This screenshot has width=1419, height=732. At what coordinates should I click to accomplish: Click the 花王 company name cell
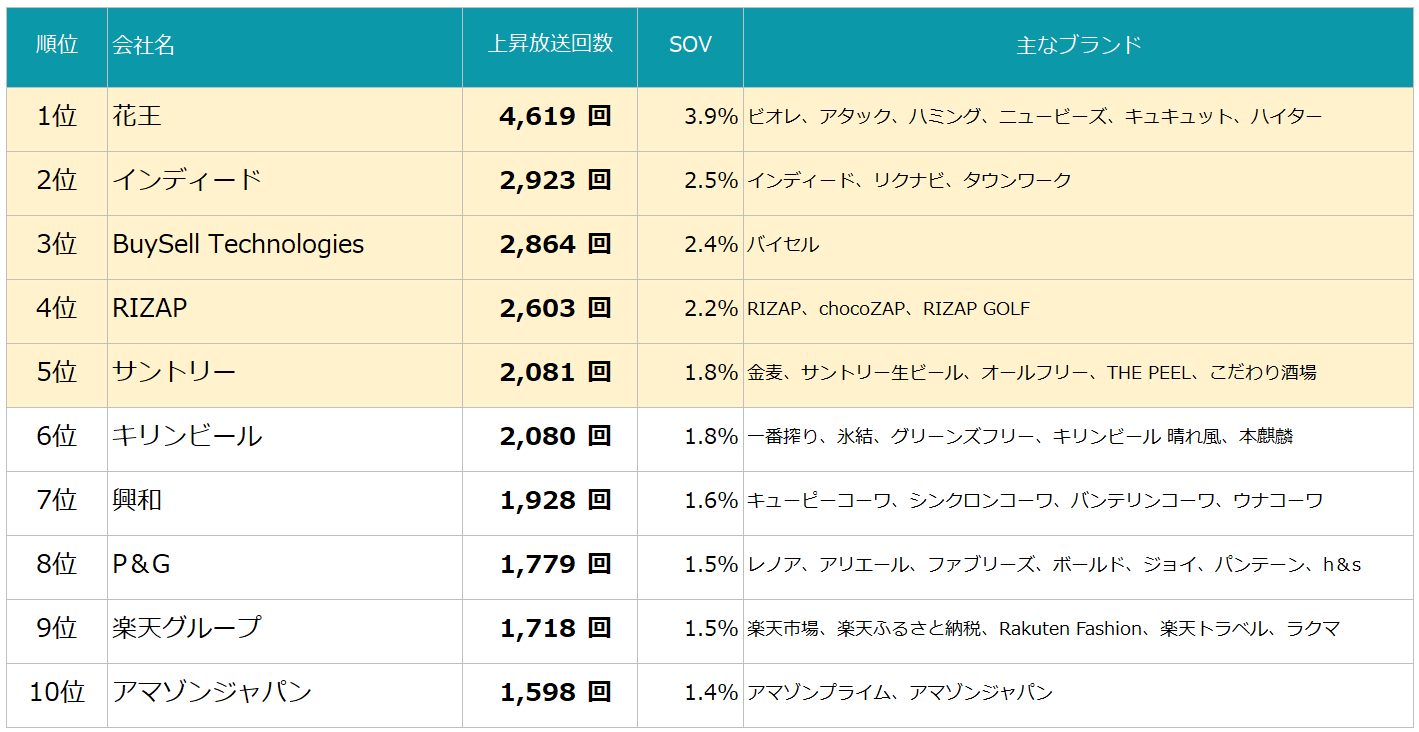pos(285,116)
